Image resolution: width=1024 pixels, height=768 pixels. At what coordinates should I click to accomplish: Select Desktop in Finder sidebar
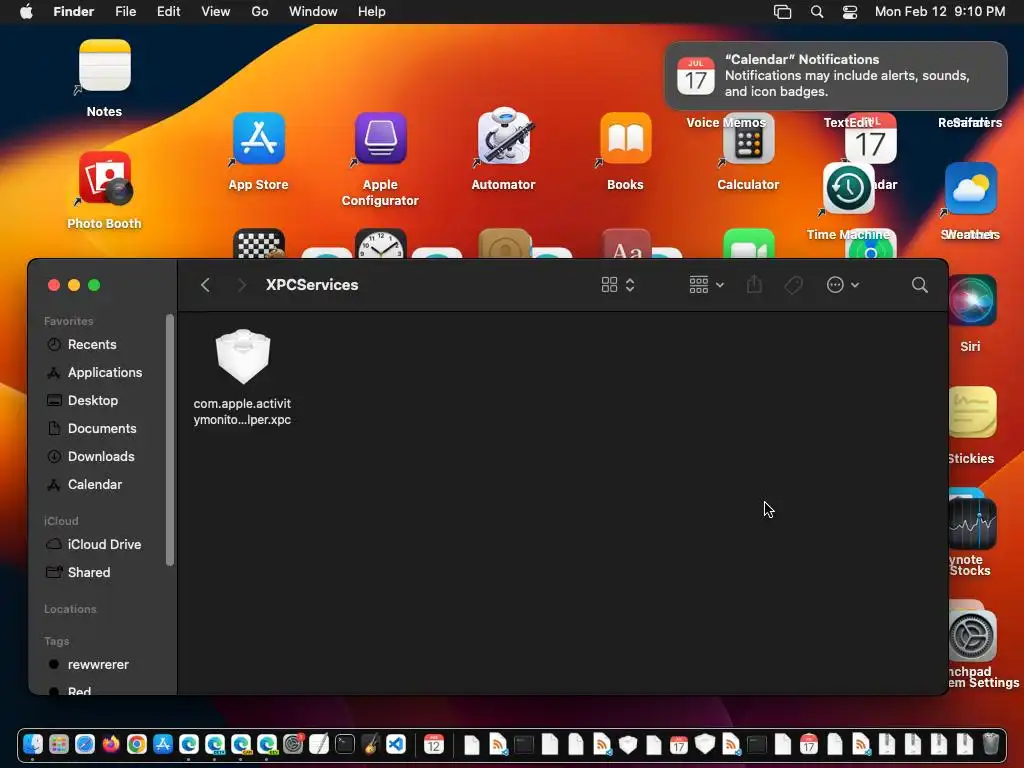point(93,400)
